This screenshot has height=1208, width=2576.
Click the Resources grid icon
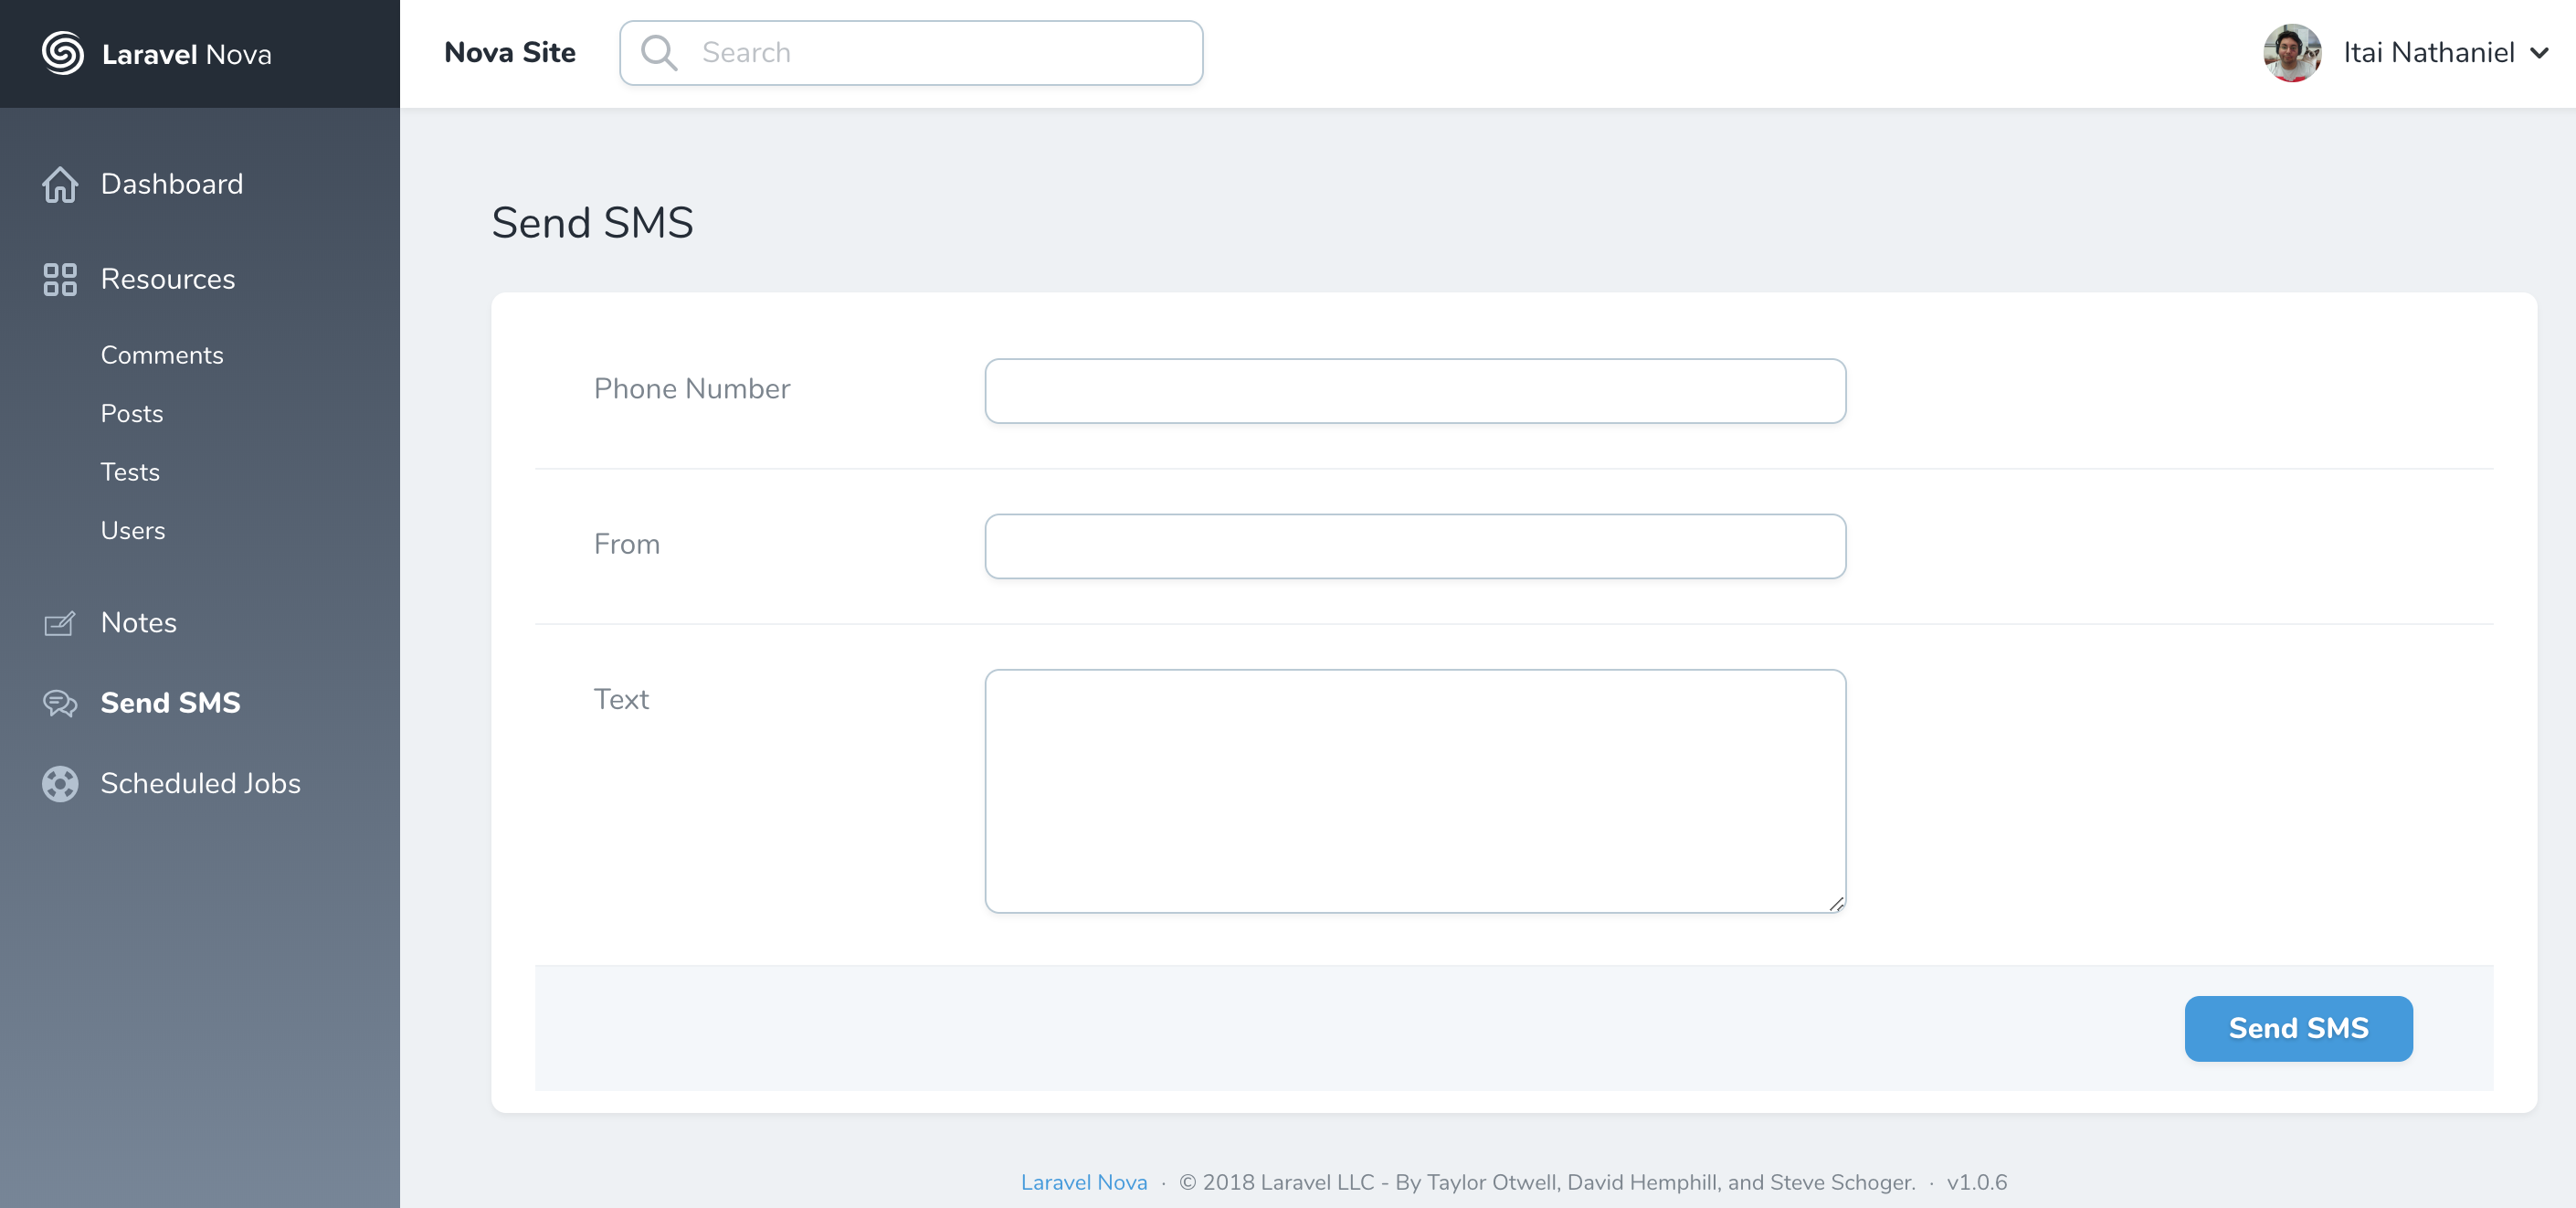[x=60, y=279]
